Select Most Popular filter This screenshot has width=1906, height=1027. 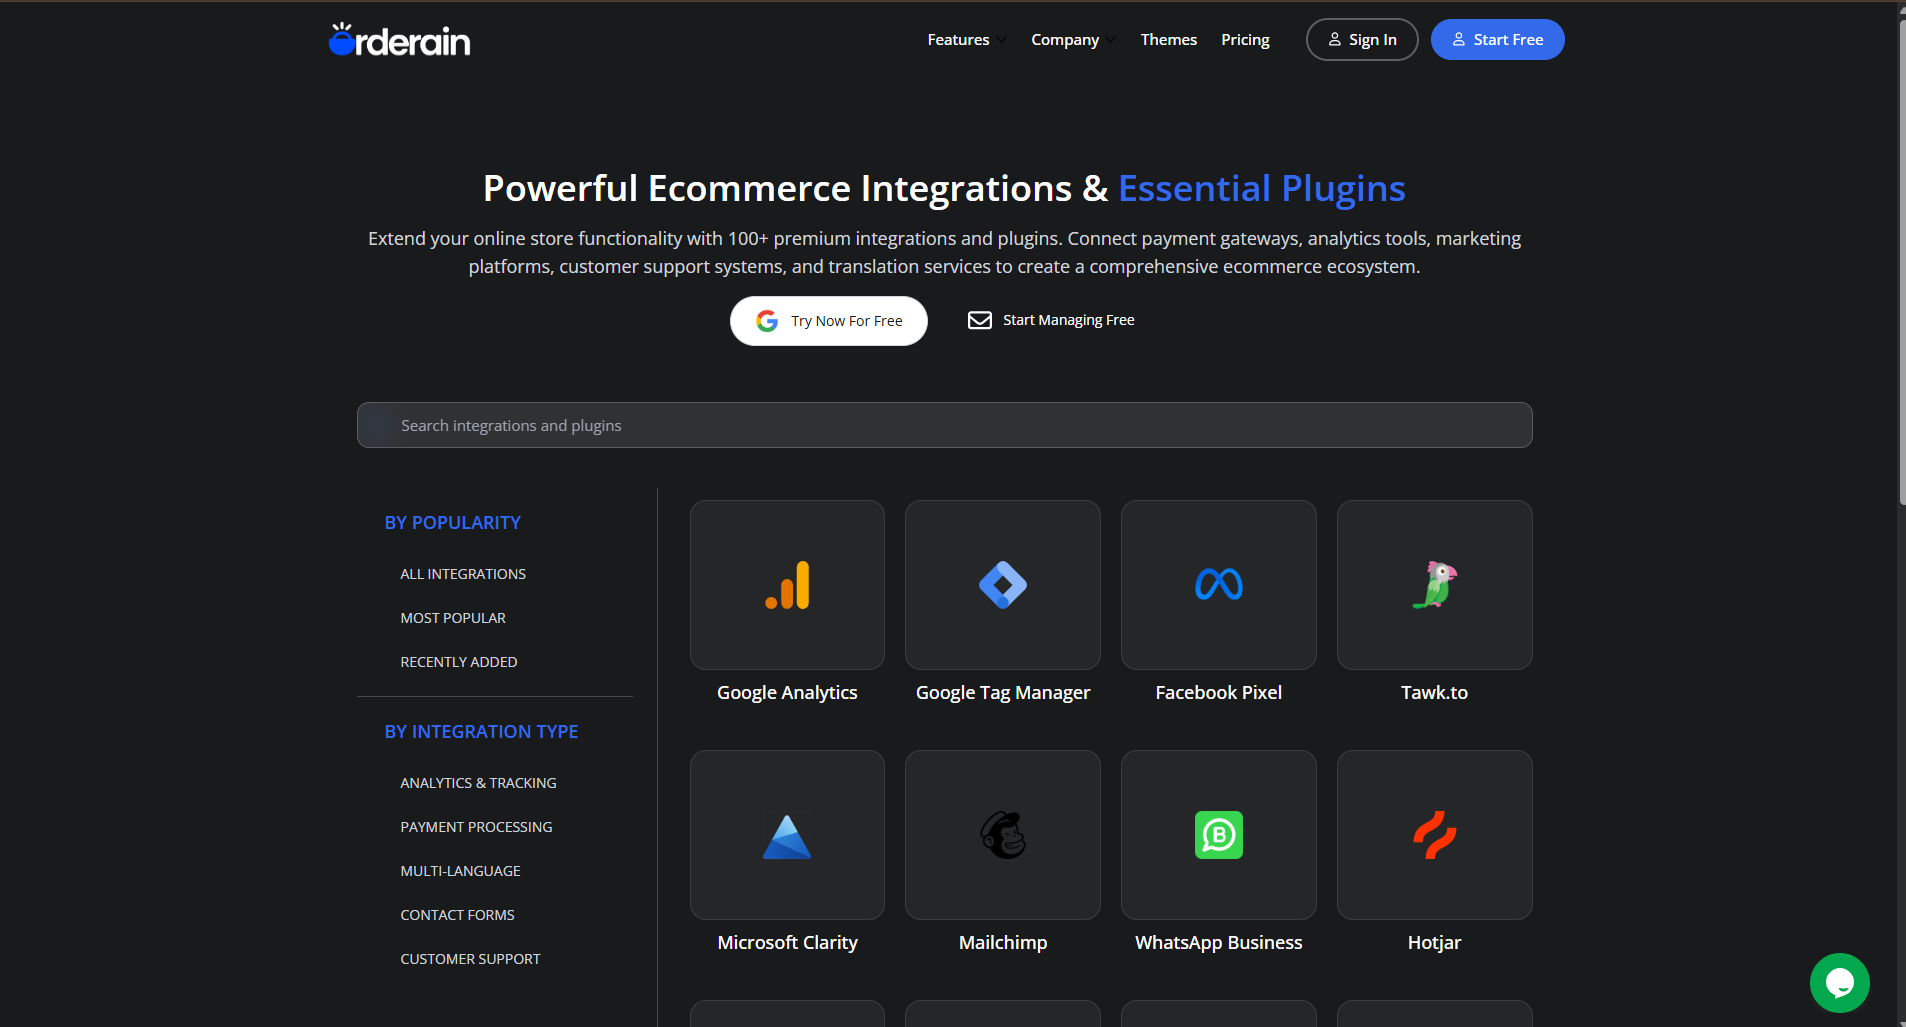[x=453, y=618]
